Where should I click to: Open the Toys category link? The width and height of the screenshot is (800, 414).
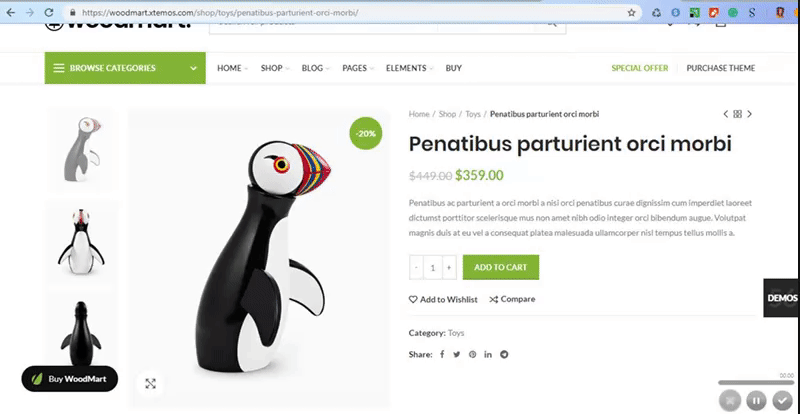(x=456, y=333)
